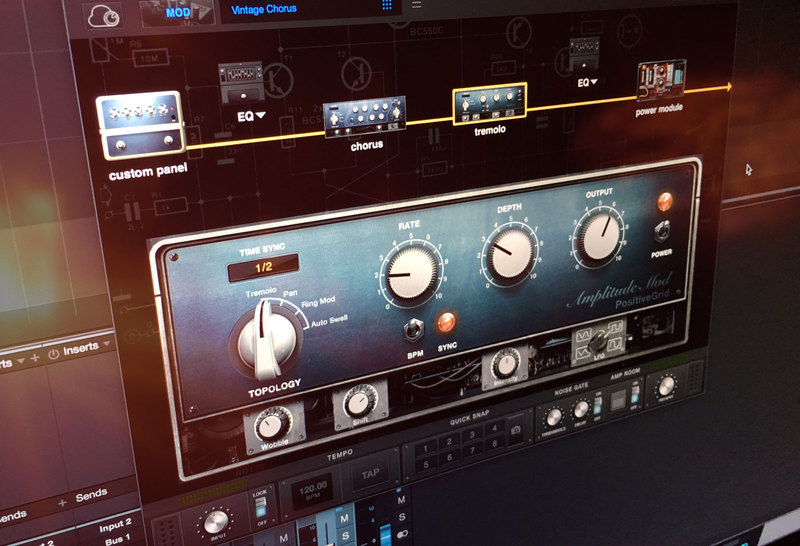Load Quick Snap slot 7

[472, 450]
